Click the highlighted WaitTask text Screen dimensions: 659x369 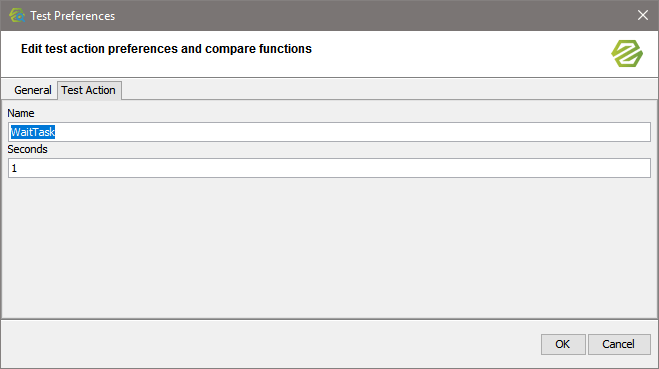33,132
